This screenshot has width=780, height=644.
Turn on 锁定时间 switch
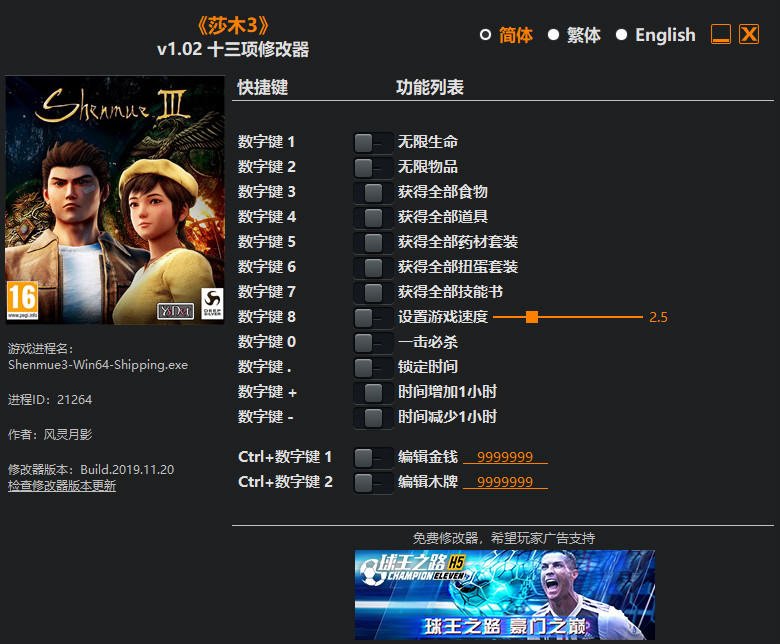372,367
